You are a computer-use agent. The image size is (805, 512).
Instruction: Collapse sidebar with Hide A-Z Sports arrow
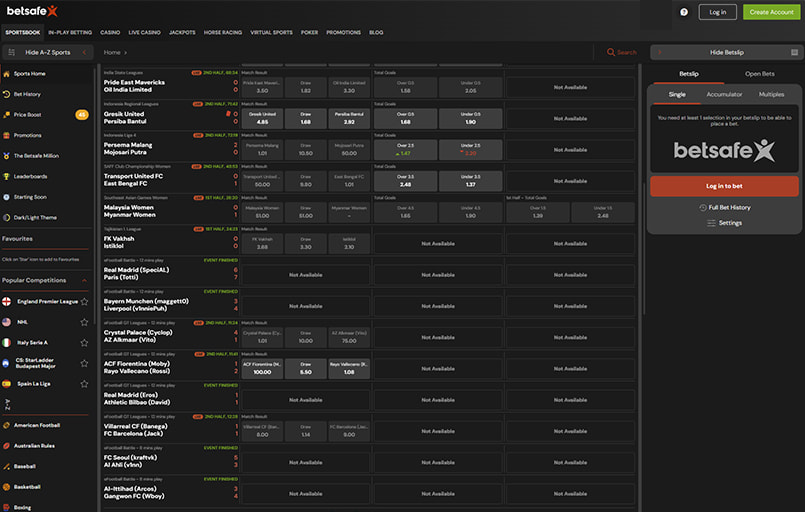pos(84,52)
